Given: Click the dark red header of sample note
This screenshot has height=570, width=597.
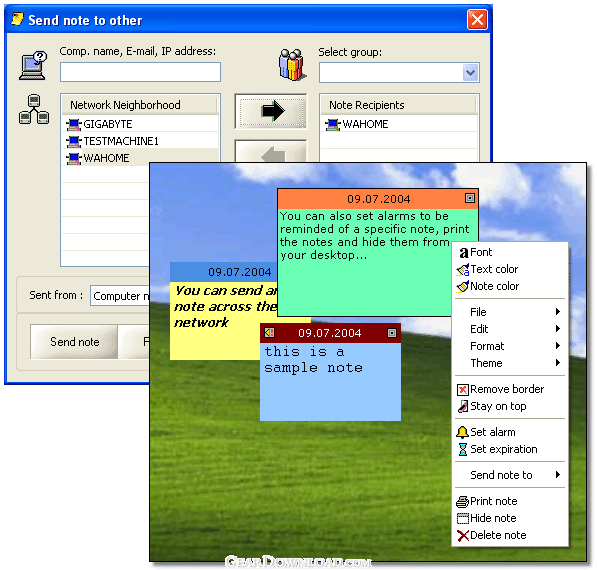Looking at the screenshot, I should [x=330, y=333].
